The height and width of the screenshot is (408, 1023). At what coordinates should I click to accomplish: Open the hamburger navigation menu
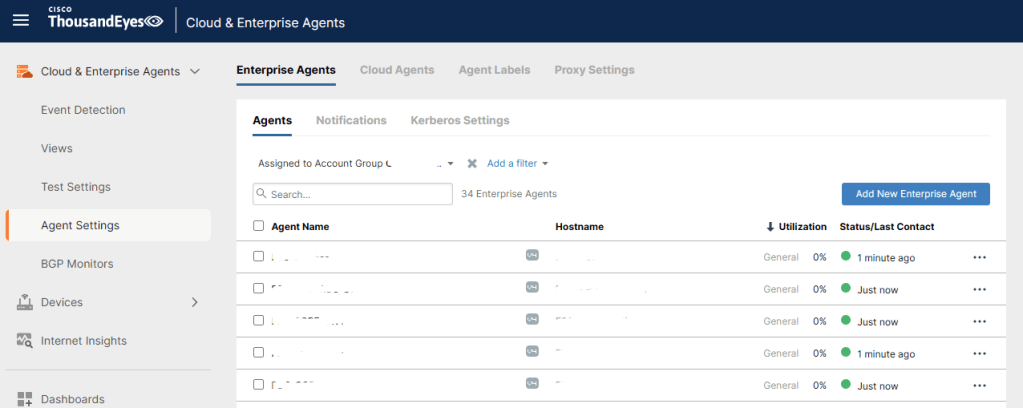click(20, 21)
